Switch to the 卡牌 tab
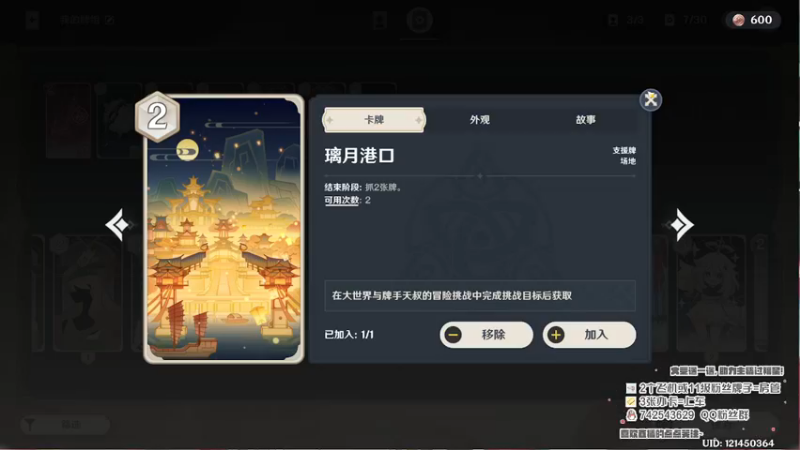 (374, 120)
